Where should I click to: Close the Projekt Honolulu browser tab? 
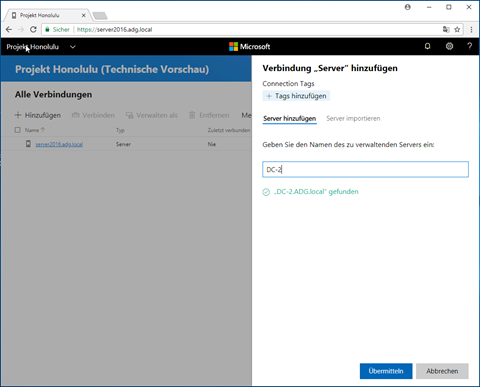click(84, 15)
